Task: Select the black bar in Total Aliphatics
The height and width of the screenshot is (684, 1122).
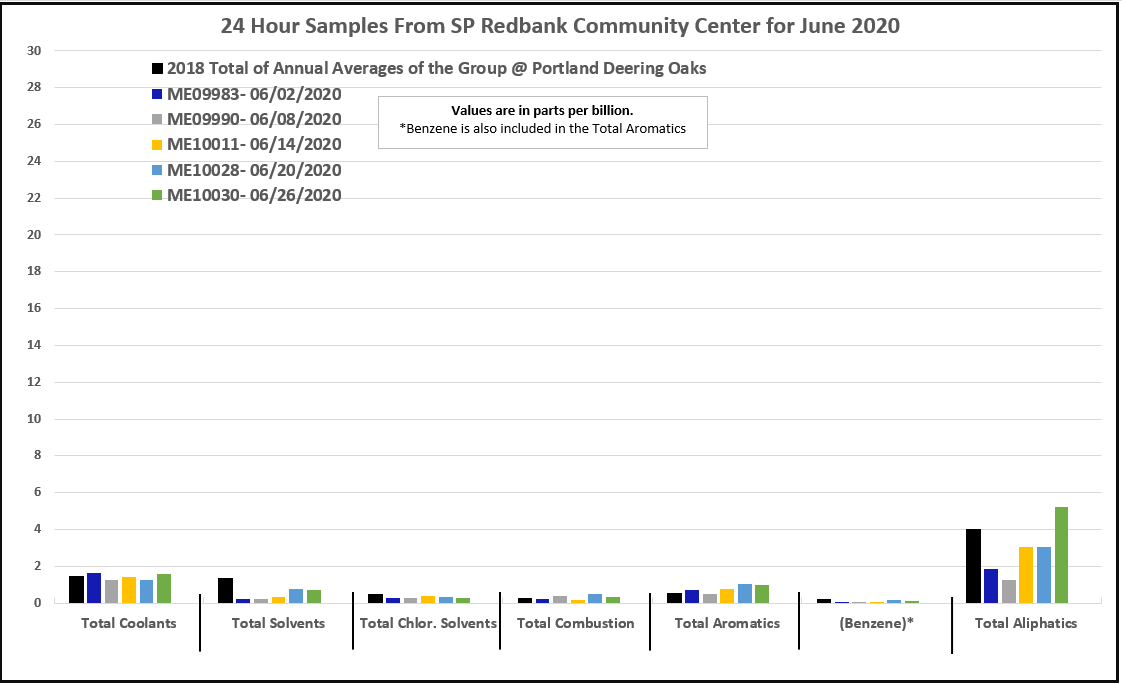Action: pyautogui.click(x=973, y=566)
